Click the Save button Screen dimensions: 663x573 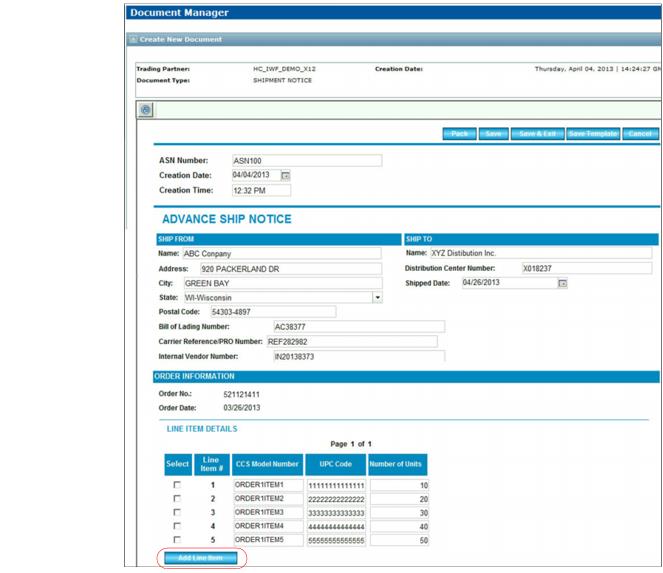tap(492, 134)
